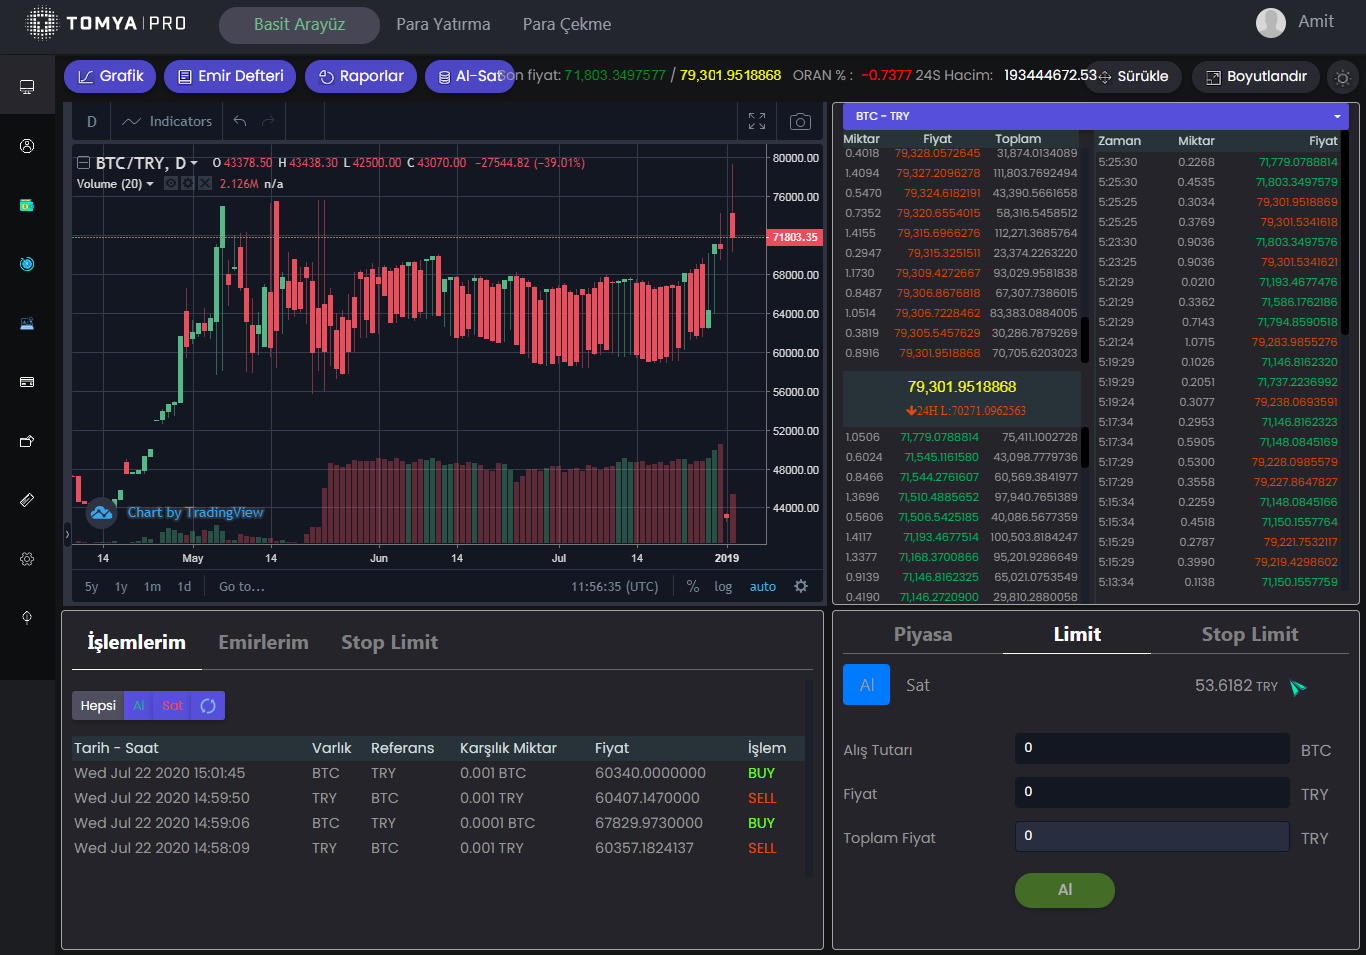Toggle auto scale on the chart
The height and width of the screenshot is (955, 1366).
point(763,587)
